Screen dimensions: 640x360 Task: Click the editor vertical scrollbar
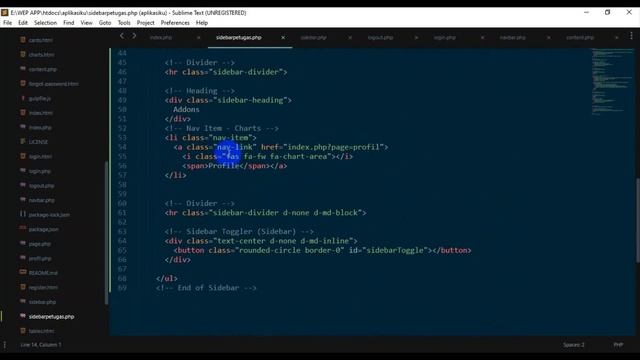(638, 220)
